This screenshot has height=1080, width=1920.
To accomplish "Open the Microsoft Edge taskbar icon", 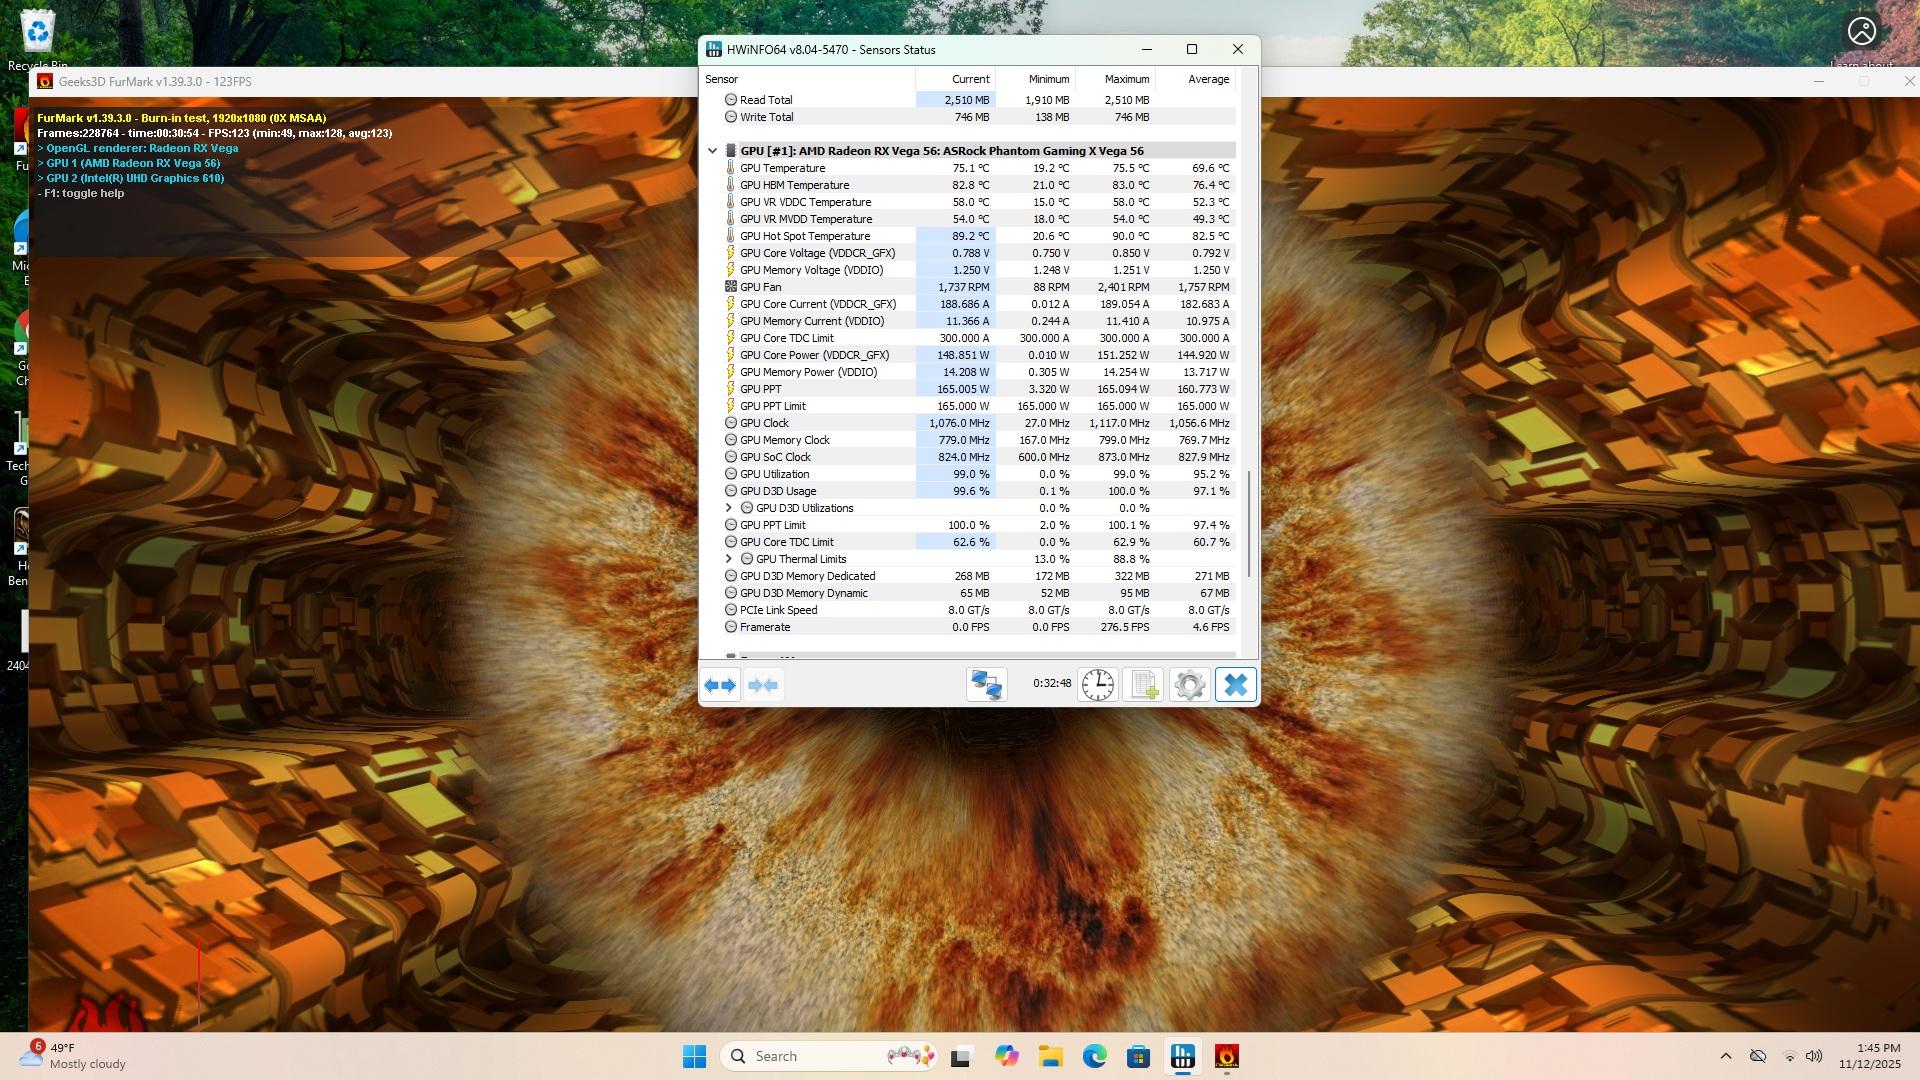I will coord(1094,1056).
